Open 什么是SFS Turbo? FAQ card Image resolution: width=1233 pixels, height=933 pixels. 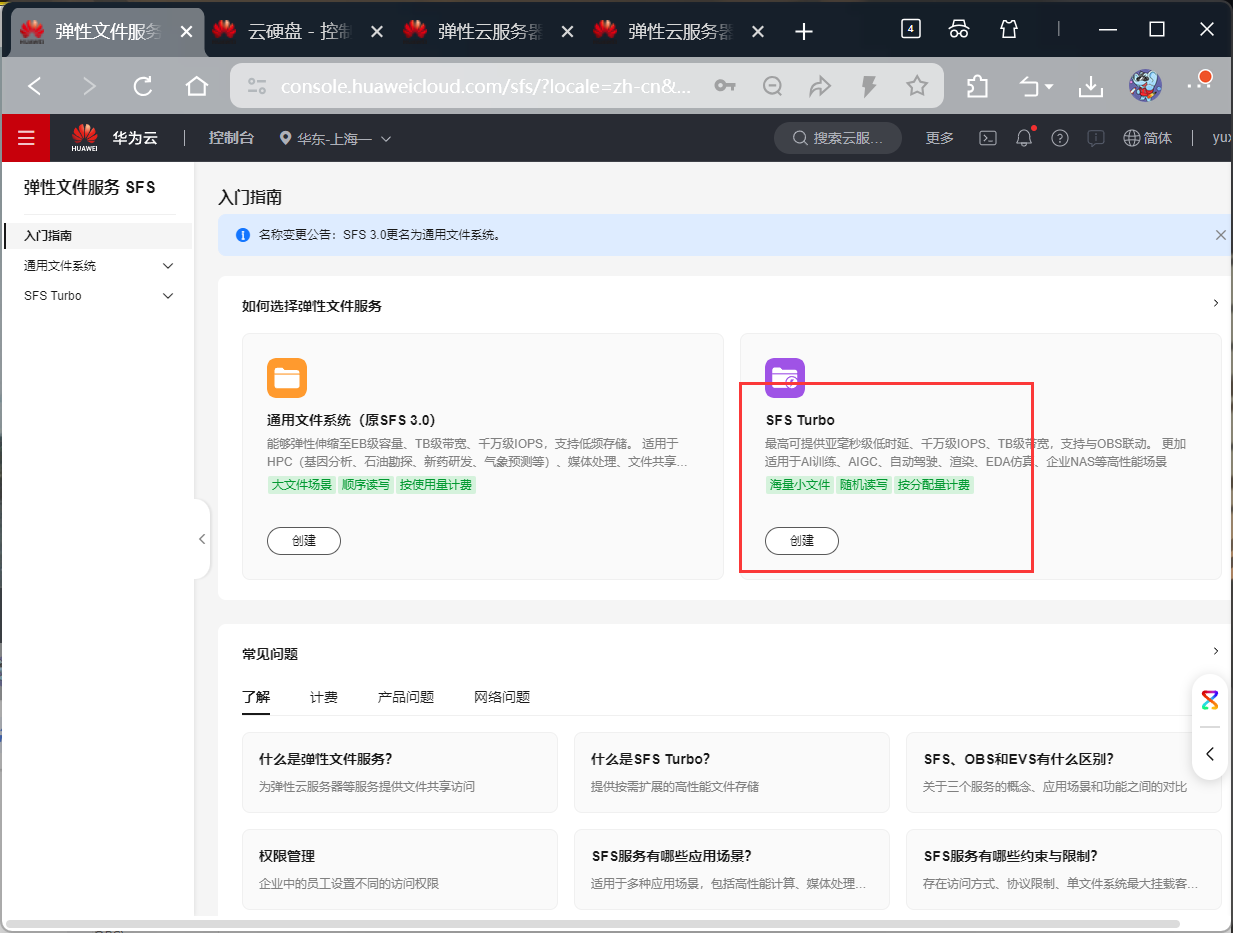point(732,772)
